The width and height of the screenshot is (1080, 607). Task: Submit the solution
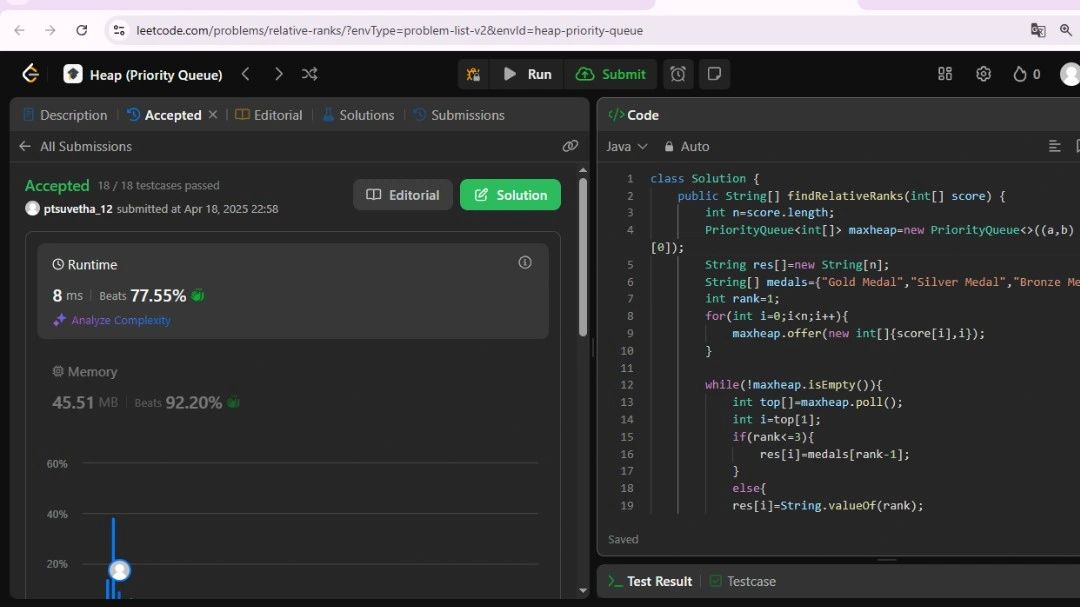[610, 74]
